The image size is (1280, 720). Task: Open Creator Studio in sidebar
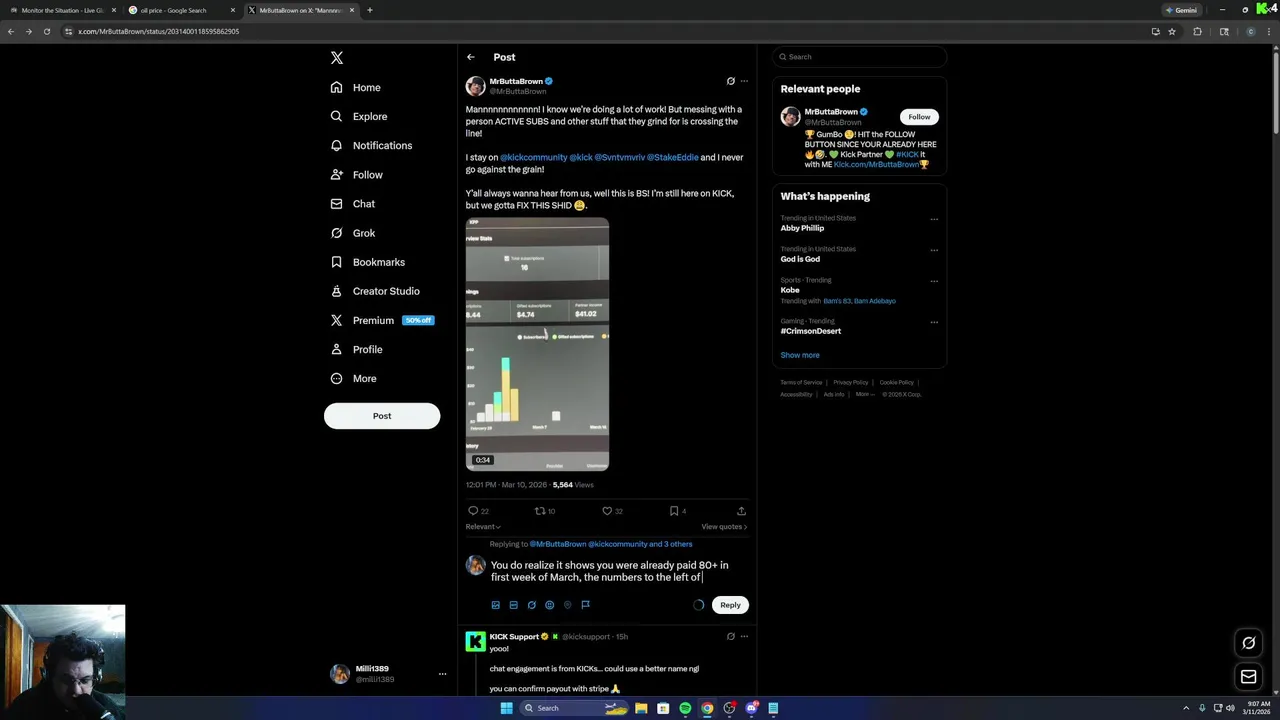tap(375, 291)
